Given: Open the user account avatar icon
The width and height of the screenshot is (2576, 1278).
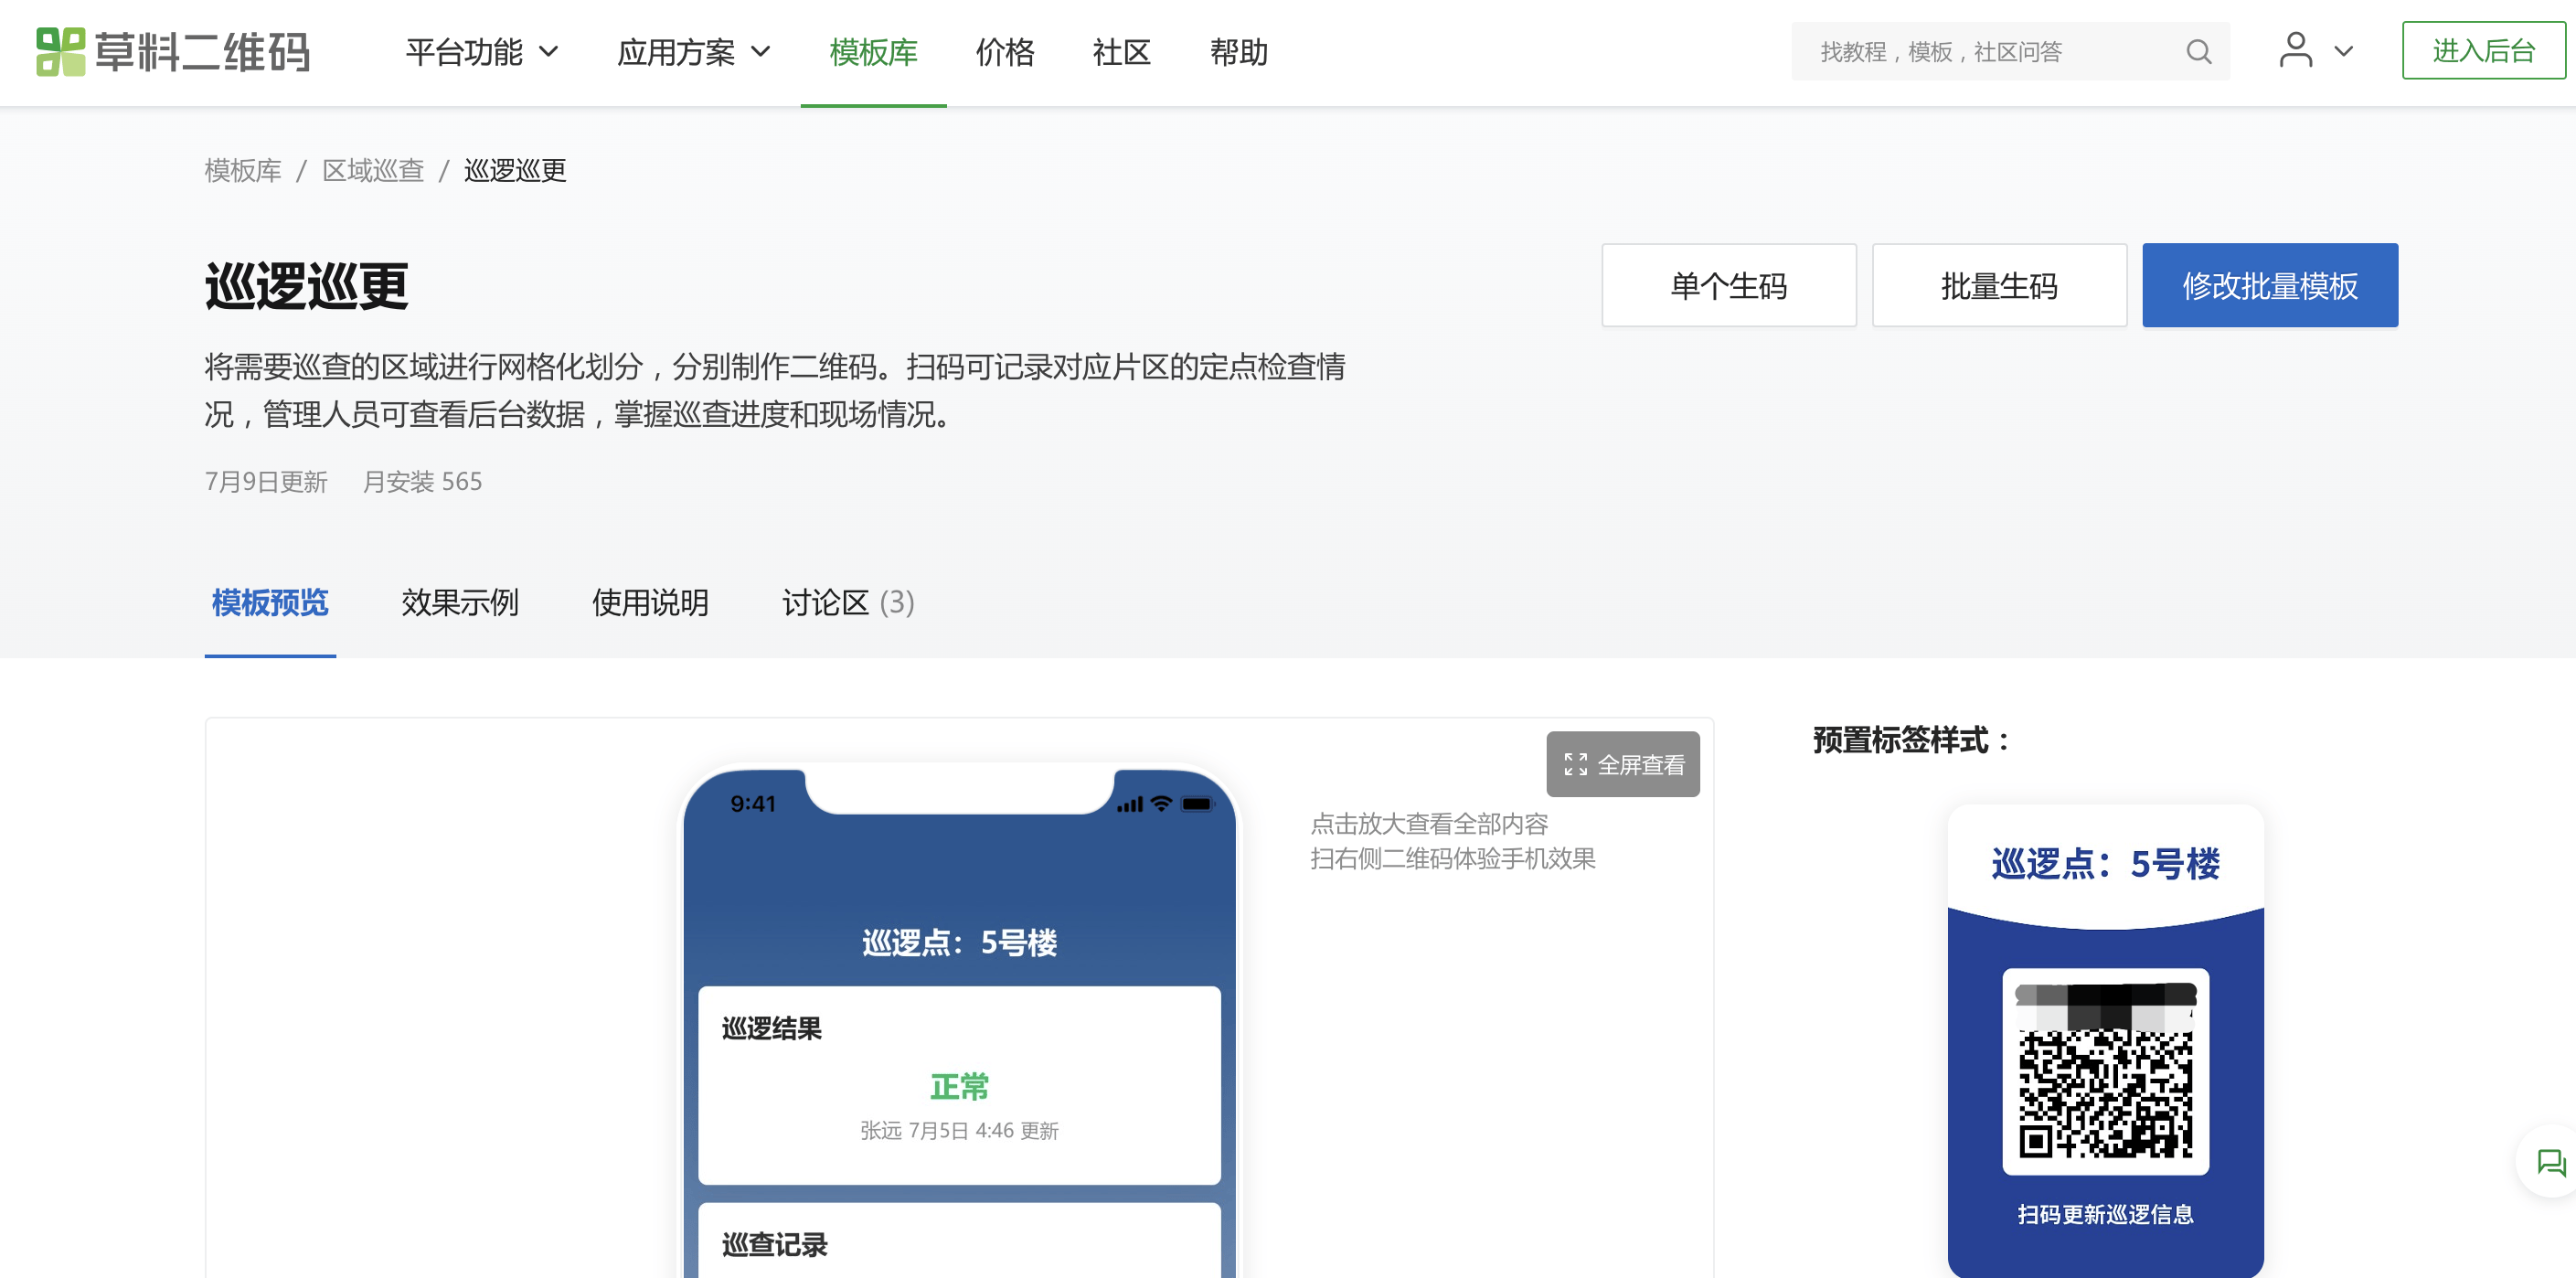Looking at the screenshot, I should (x=2295, y=50).
